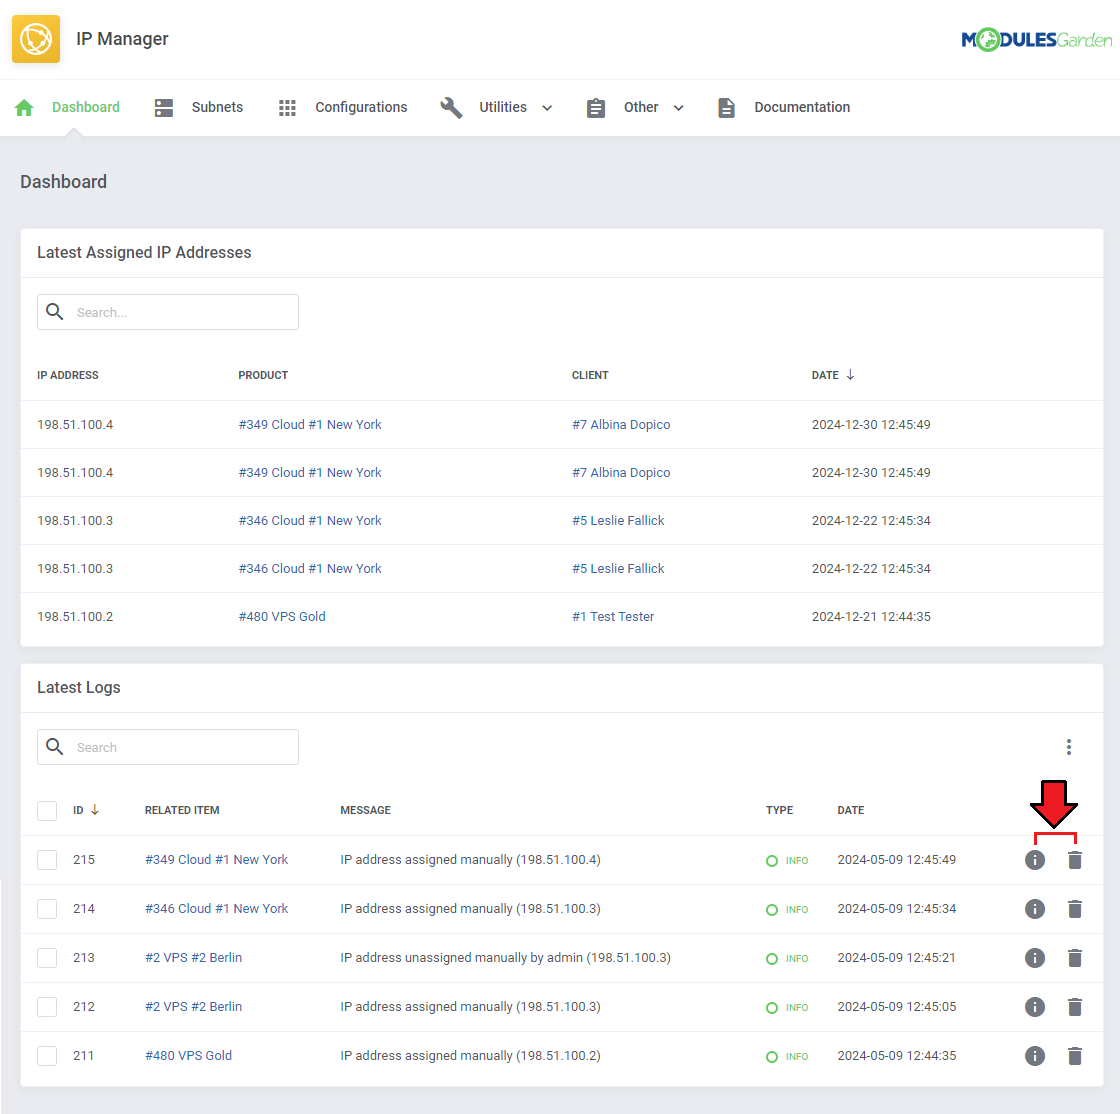This screenshot has width=1120, height=1114.
Task: Open #2 VPS #2 Berlin in log 213
Action: tap(194, 958)
